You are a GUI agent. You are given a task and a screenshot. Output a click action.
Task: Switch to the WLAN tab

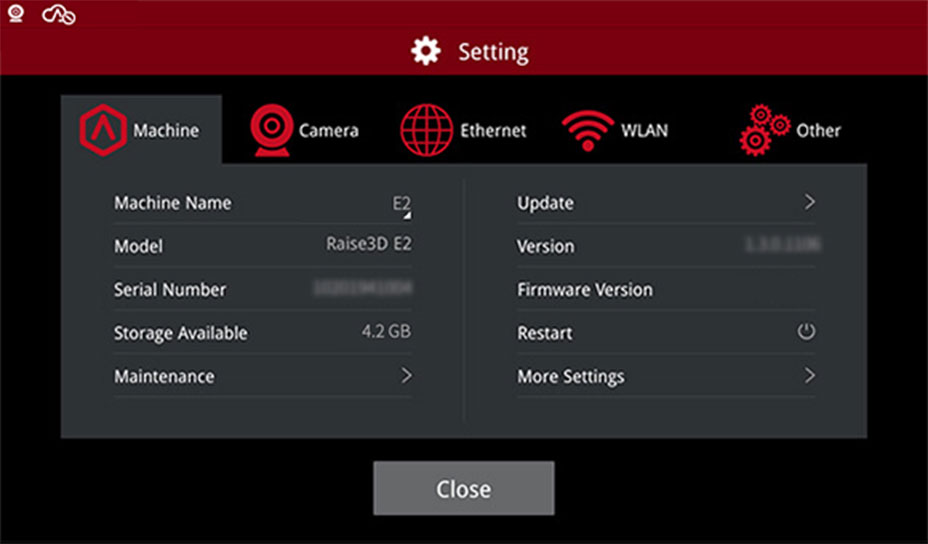coord(616,131)
